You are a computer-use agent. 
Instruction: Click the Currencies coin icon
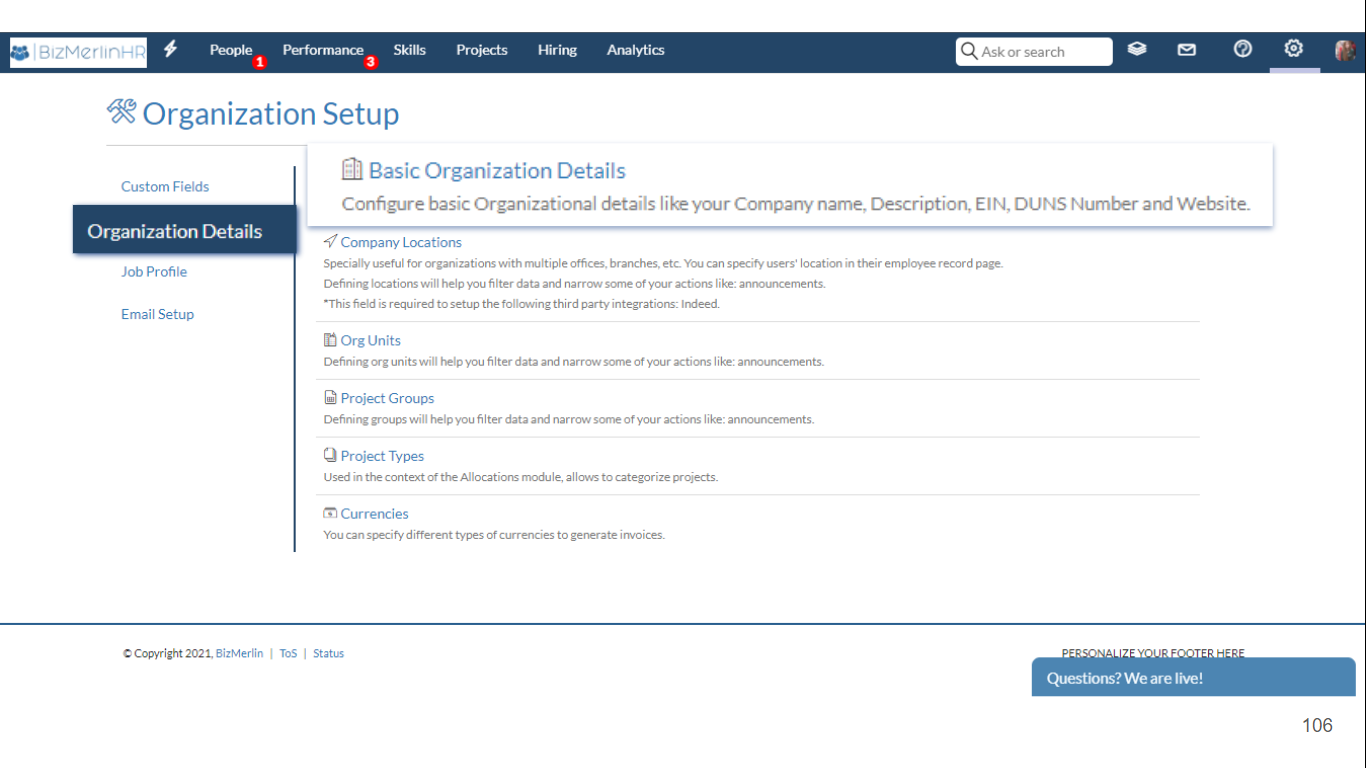click(x=330, y=512)
